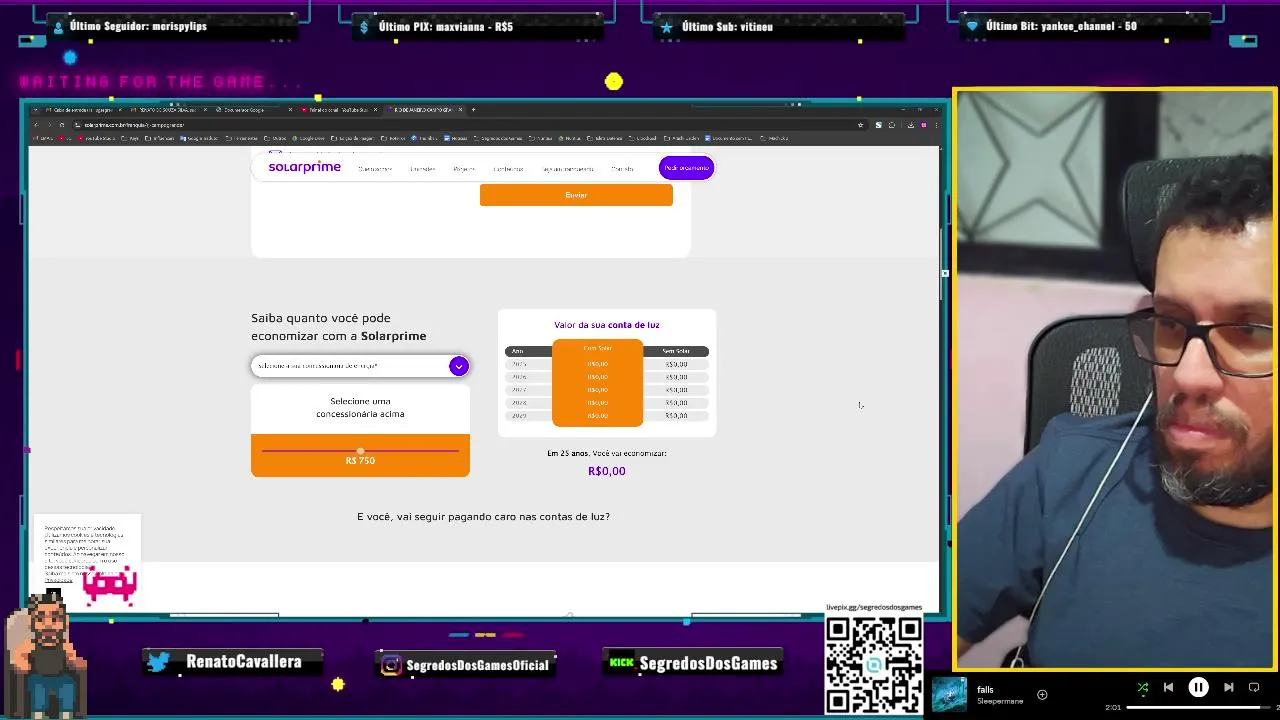The image size is (1280, 720).
Task: Click the Instagram icon beside SegredosDosGamesOficial
Action: [x=392, y=665]
